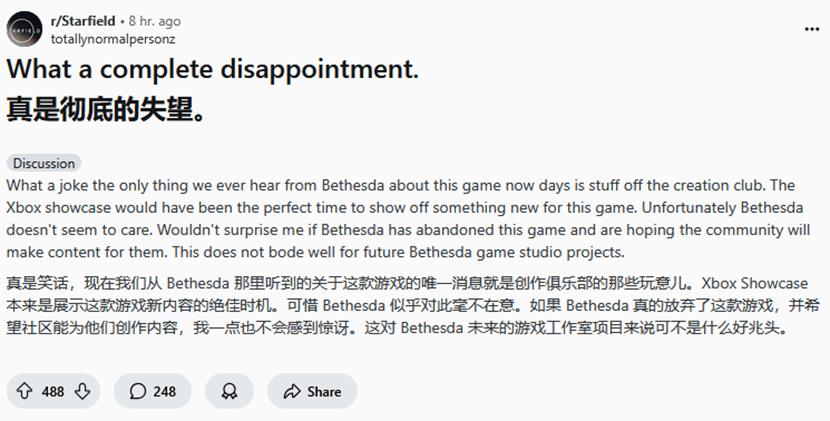Open the Starfield subreddit avatar
The width and height of the screenshot is (830, 421).
[24, 29]
